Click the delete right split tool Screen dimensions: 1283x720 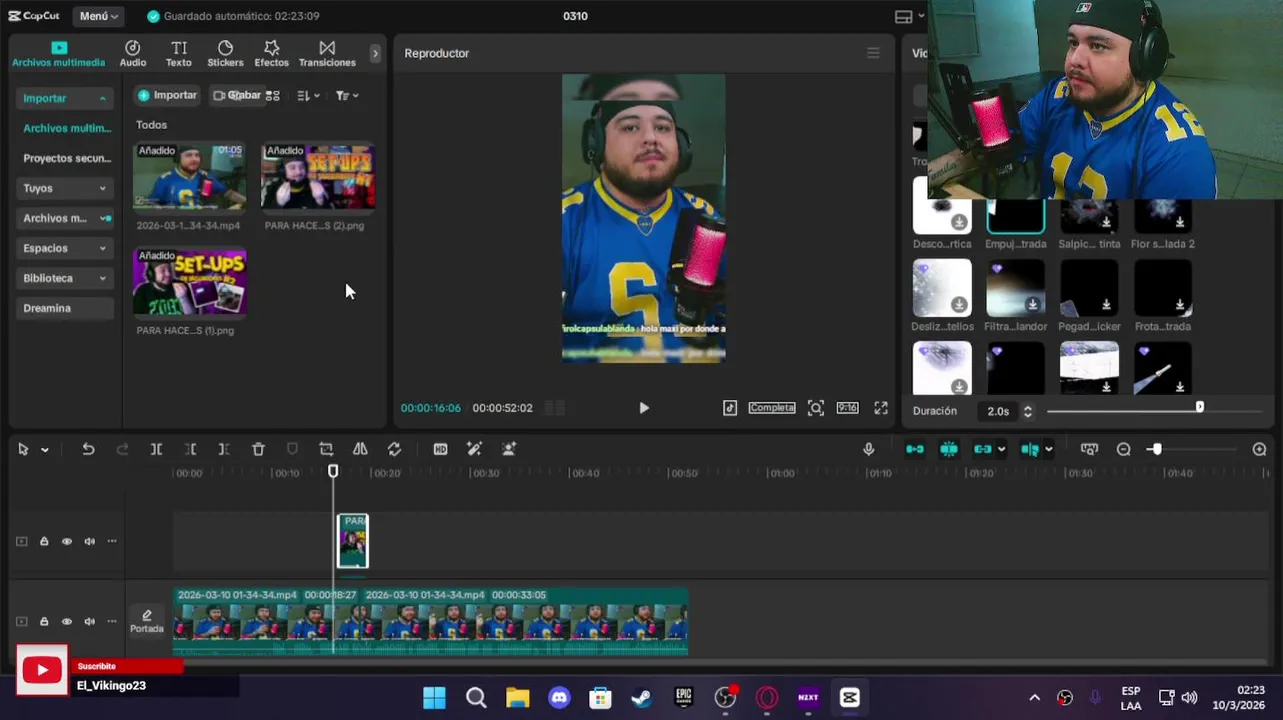tap(224, 449)
